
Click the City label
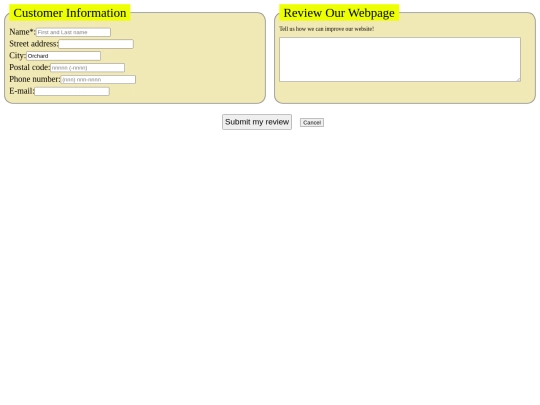pos(18,55)
